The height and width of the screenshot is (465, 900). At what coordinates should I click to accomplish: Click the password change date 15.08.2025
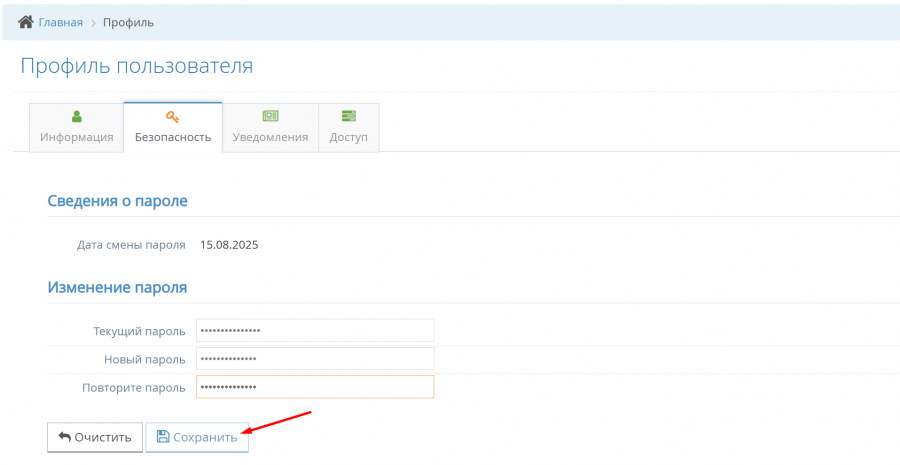(229, 244)
